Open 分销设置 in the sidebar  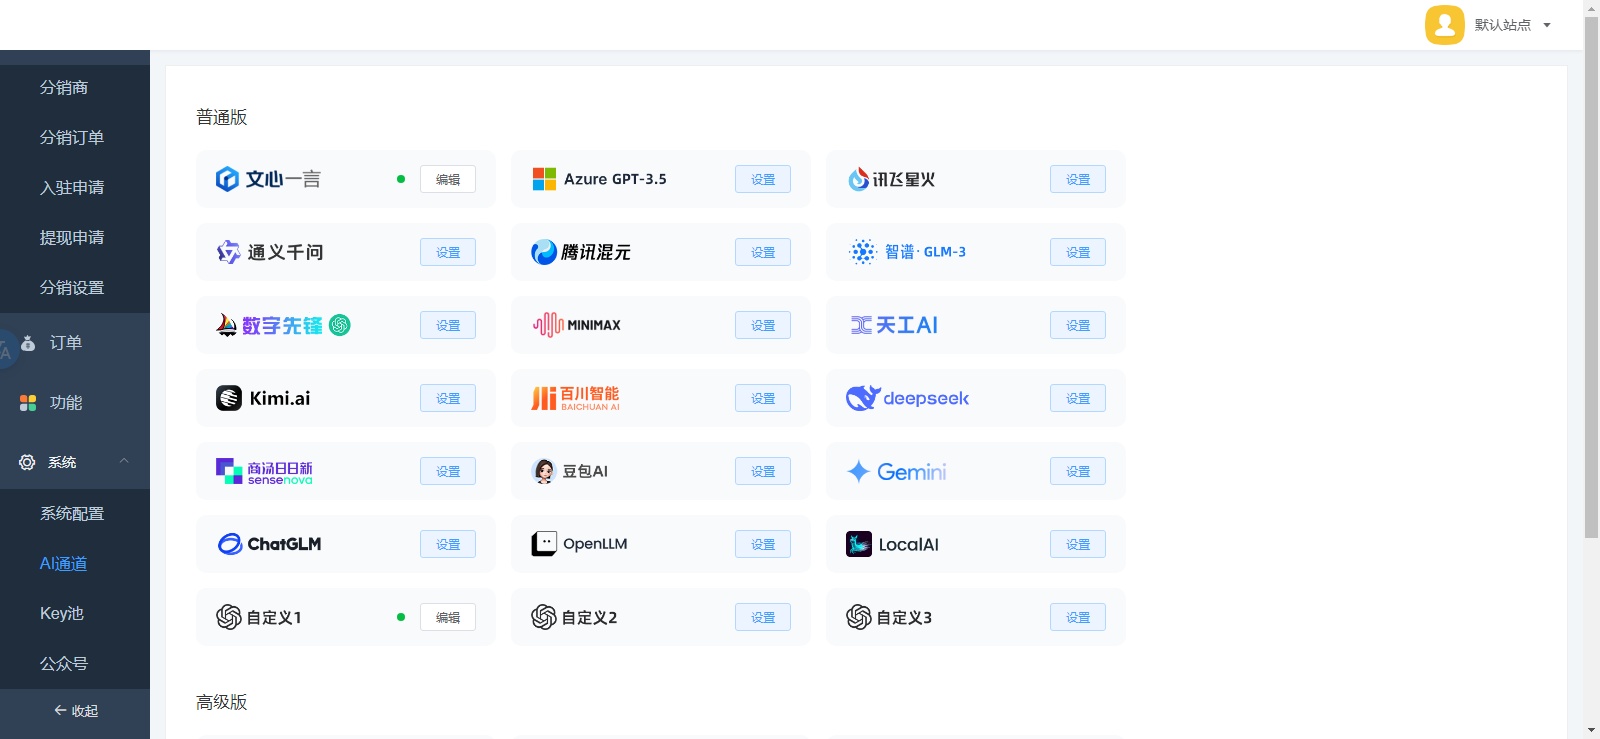(x=72, y=288)
